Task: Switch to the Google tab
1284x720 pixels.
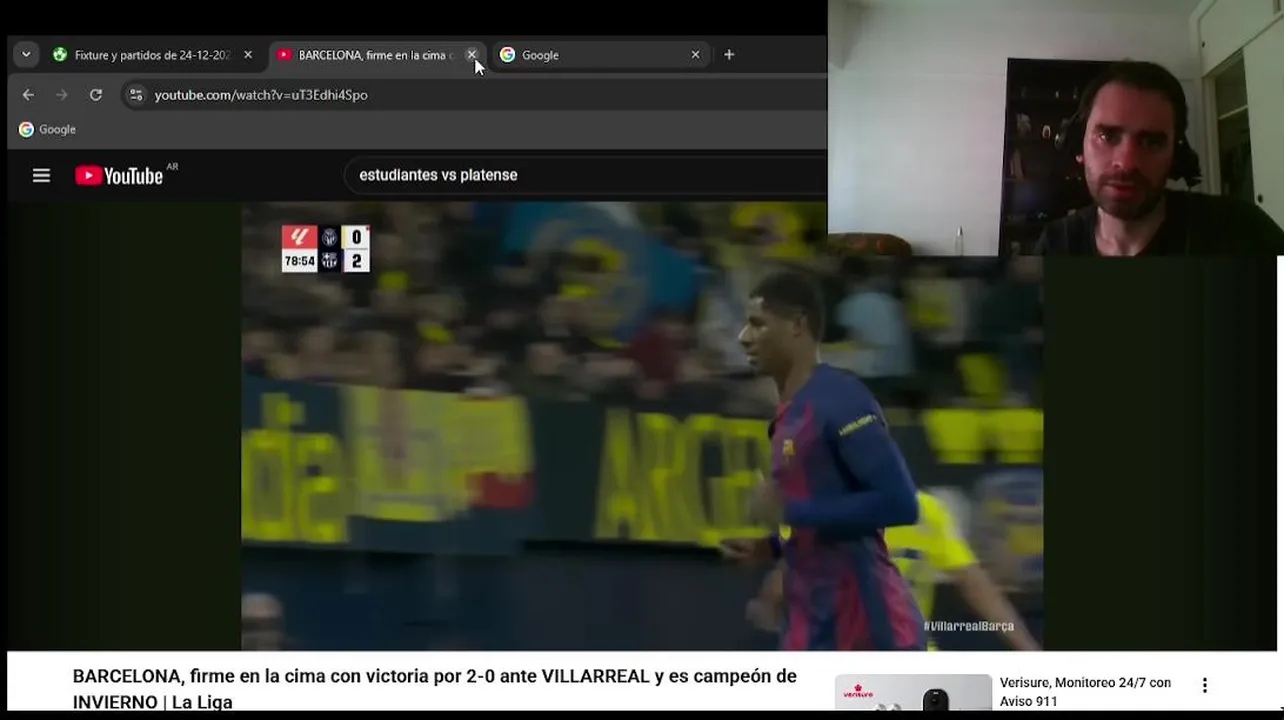Action: click(600, 55)
